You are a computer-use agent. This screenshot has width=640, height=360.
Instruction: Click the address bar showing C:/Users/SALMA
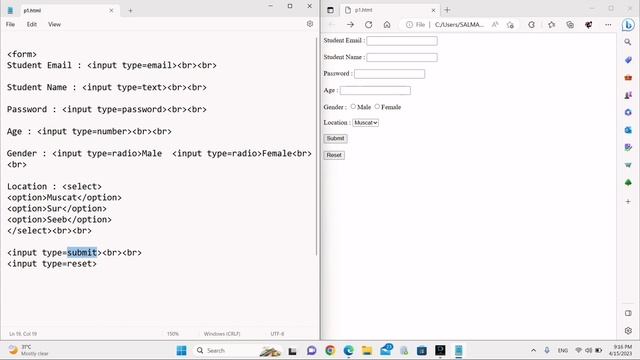tap(459, 25)
